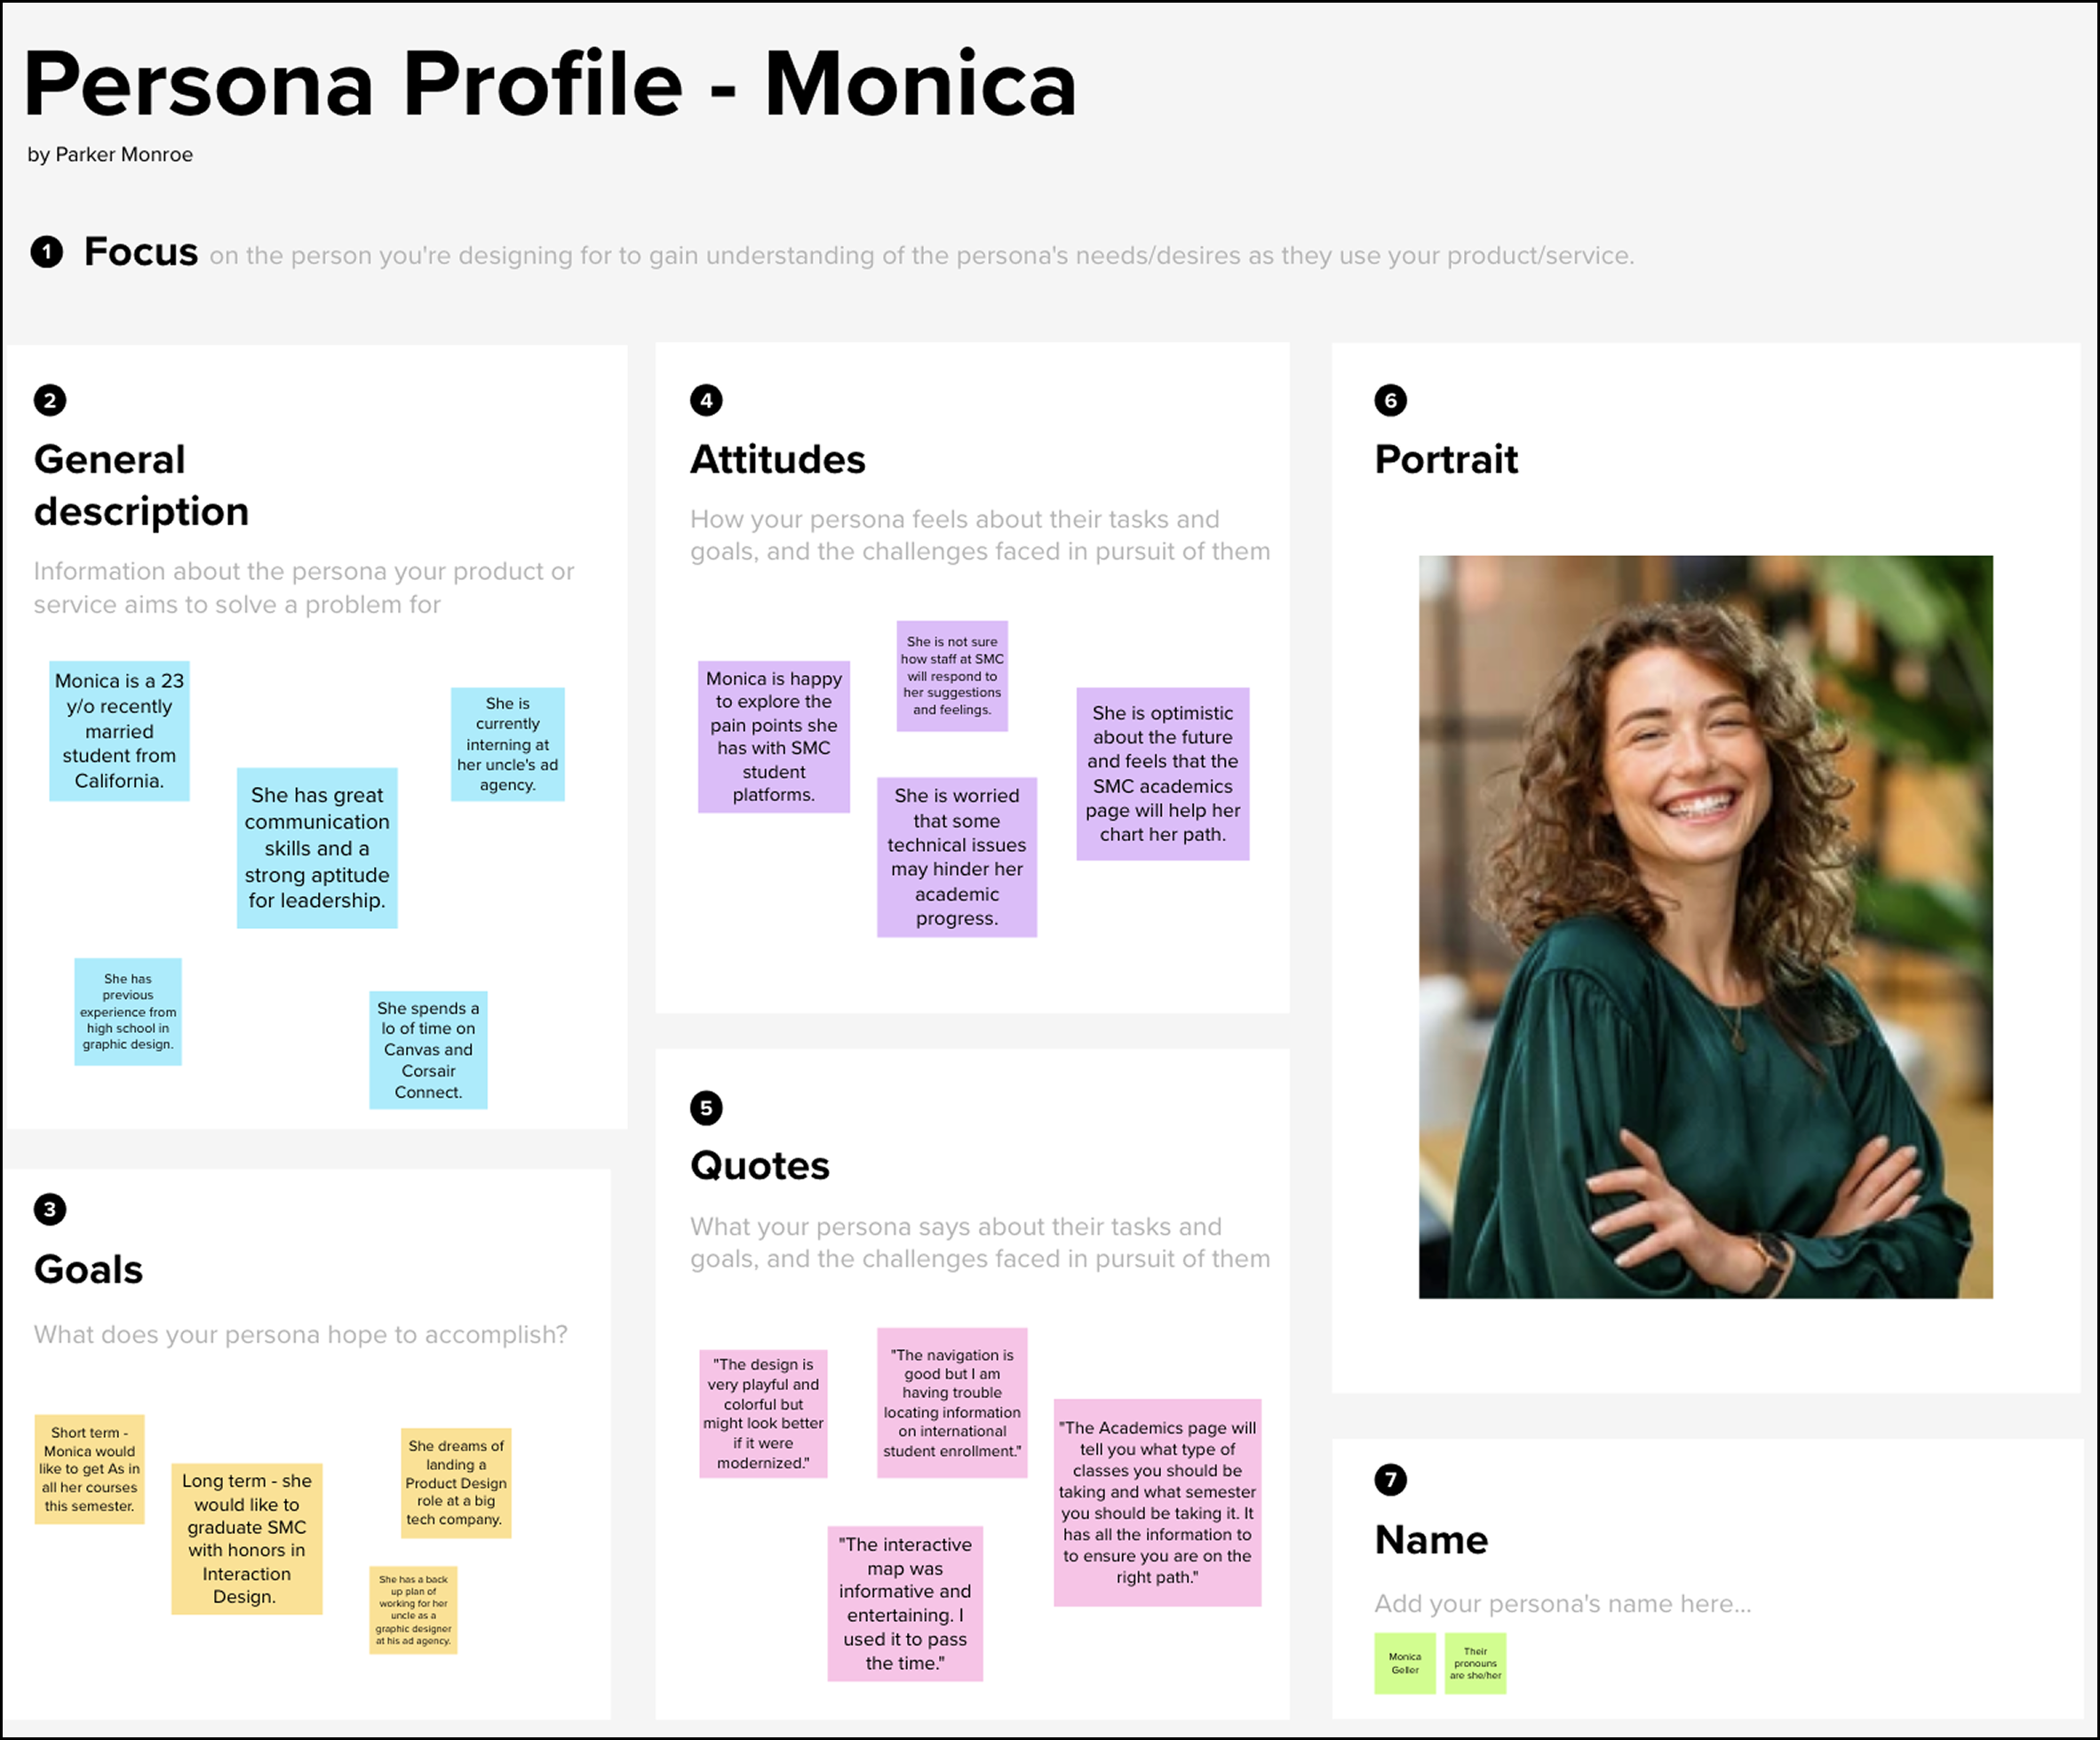Screen dimensions: 2100x1740
Task: Click the number 5 badge above Quotes
Action: click(706, 1108)
